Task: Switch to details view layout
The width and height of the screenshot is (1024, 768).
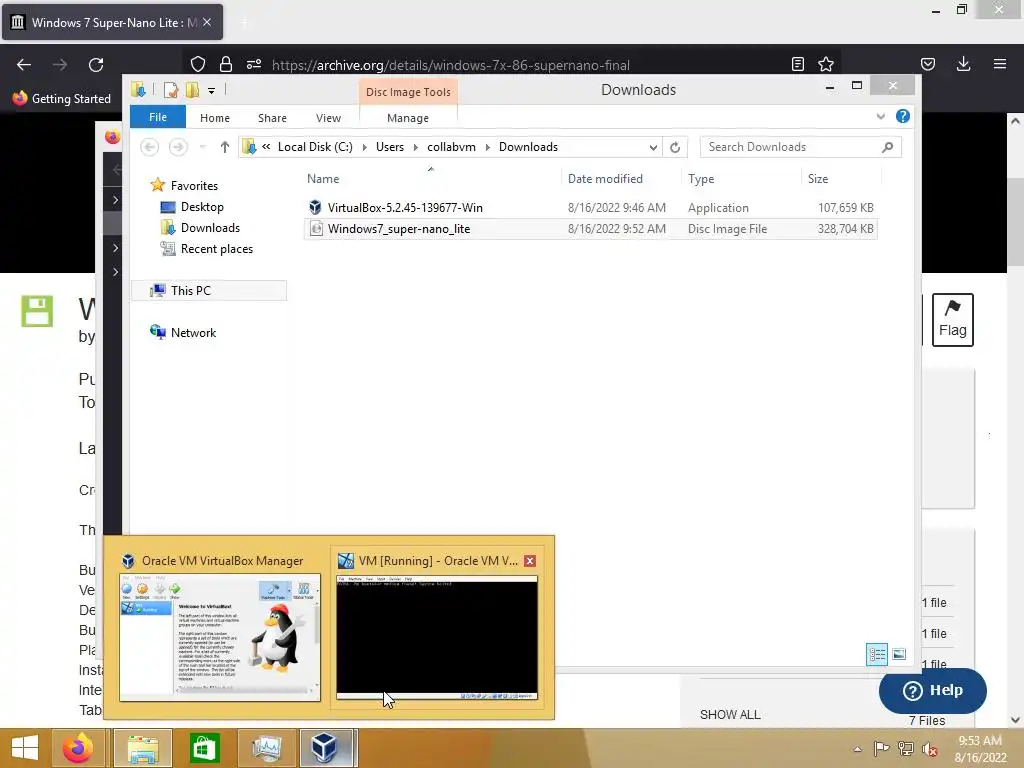Action: pos(876,654)
